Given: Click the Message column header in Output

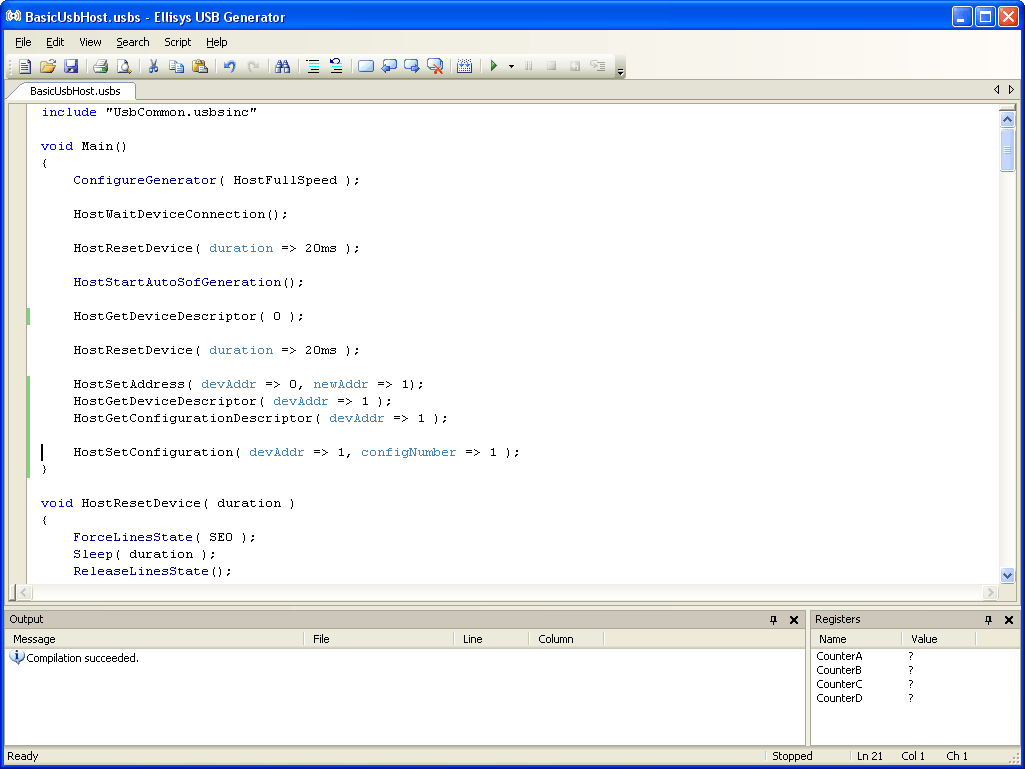Looking at the screenshot, I should pos(35,639).
